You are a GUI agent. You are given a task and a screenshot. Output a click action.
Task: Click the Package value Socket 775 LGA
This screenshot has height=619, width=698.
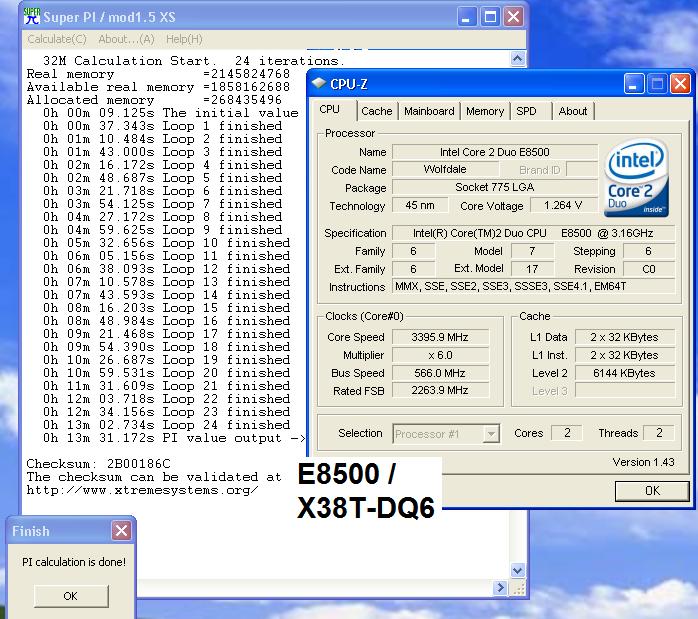(x=495, y=187)
